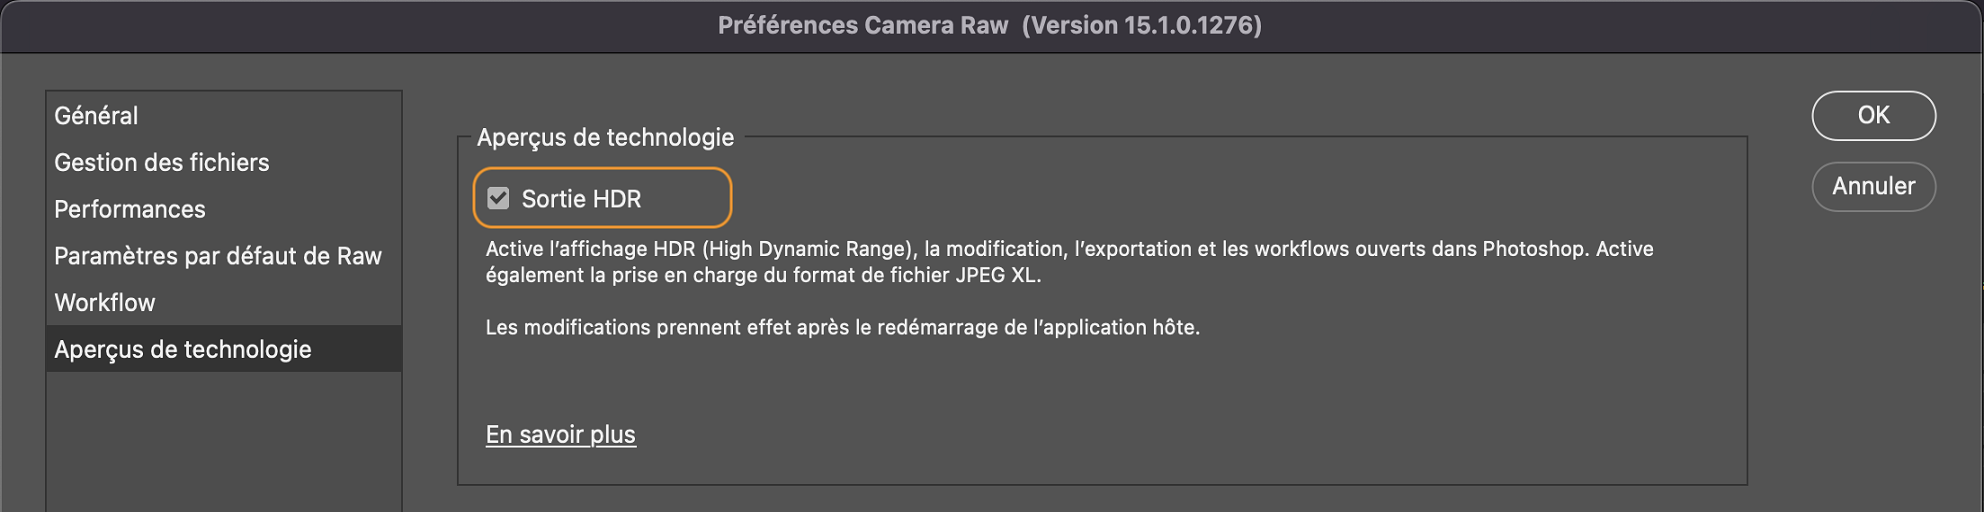Viewport: 1984px width, 512px height.
Task: Follow the "En savoir plus" link
Action: (x=561, y=434)
